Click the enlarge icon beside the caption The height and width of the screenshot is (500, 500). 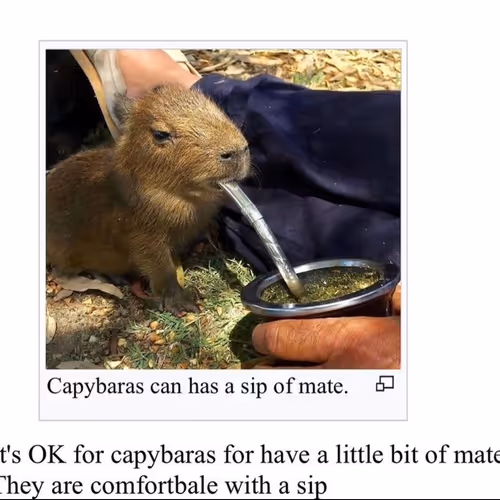click(385, 384)
